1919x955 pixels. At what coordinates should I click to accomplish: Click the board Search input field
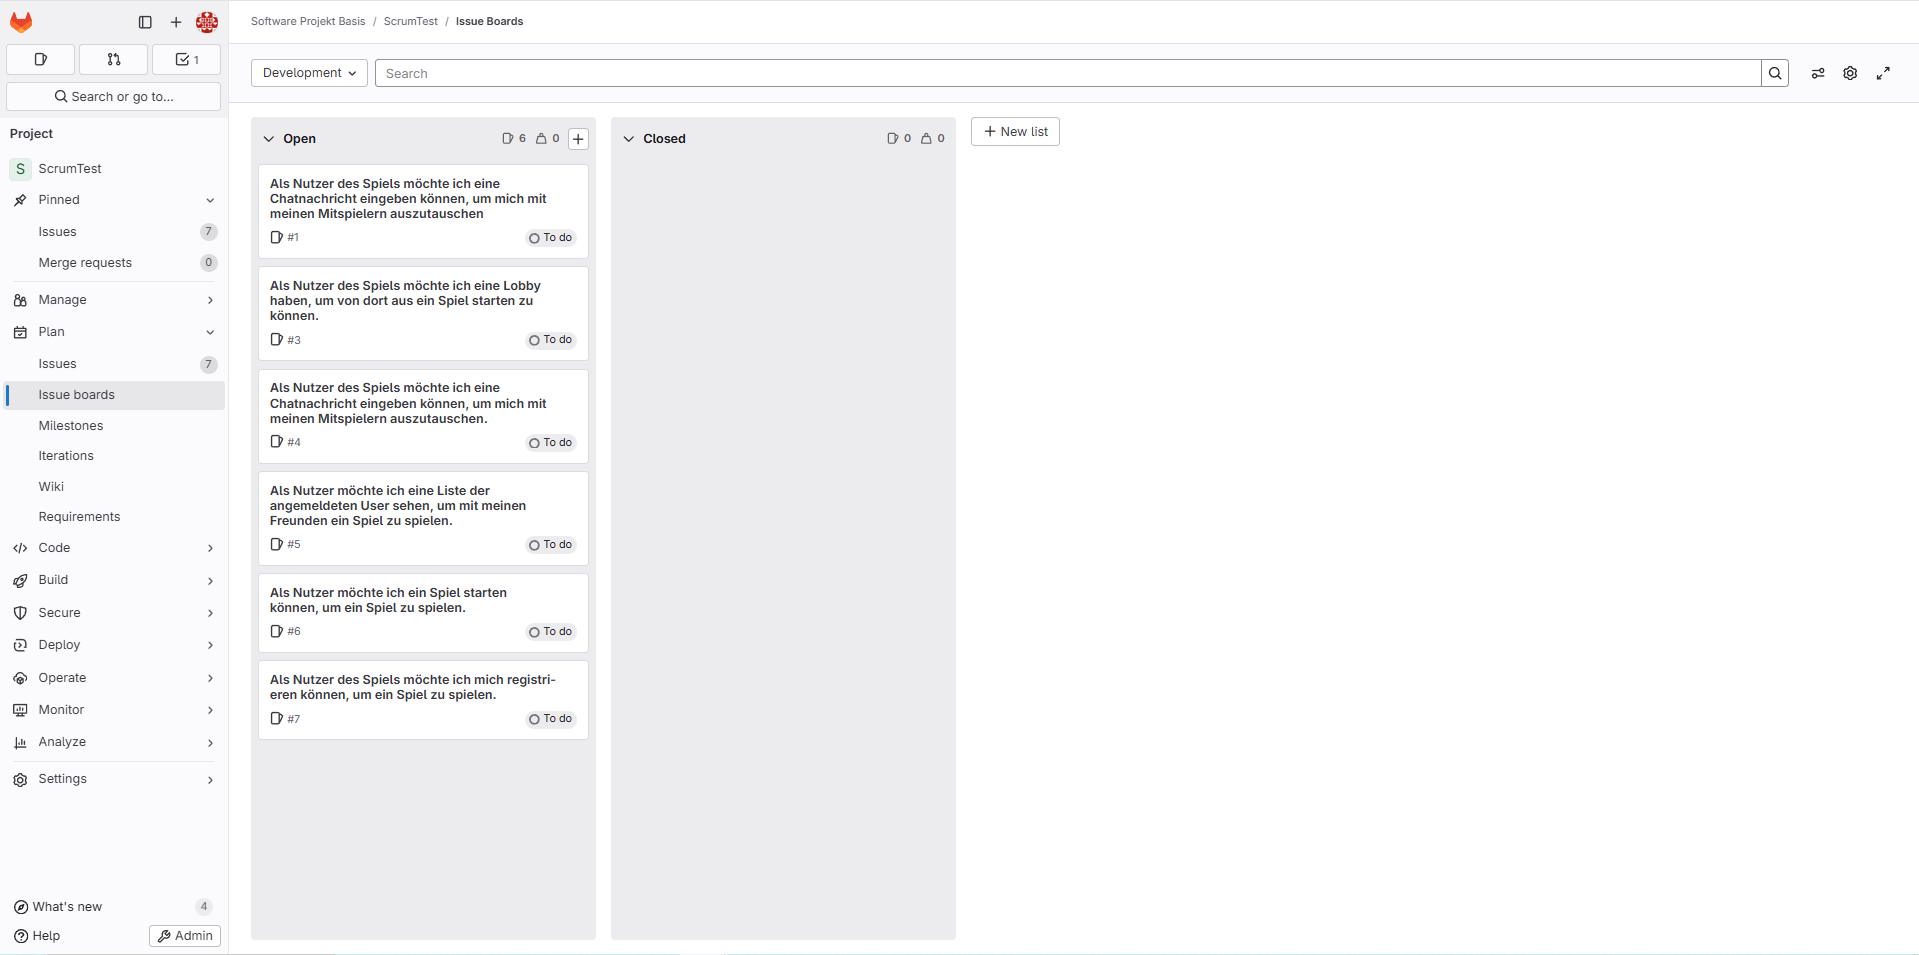point(1067,73)
